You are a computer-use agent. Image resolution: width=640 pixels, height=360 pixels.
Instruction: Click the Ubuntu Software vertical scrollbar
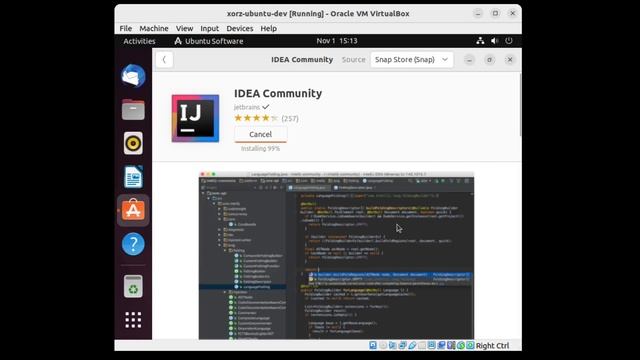[520, 105]
